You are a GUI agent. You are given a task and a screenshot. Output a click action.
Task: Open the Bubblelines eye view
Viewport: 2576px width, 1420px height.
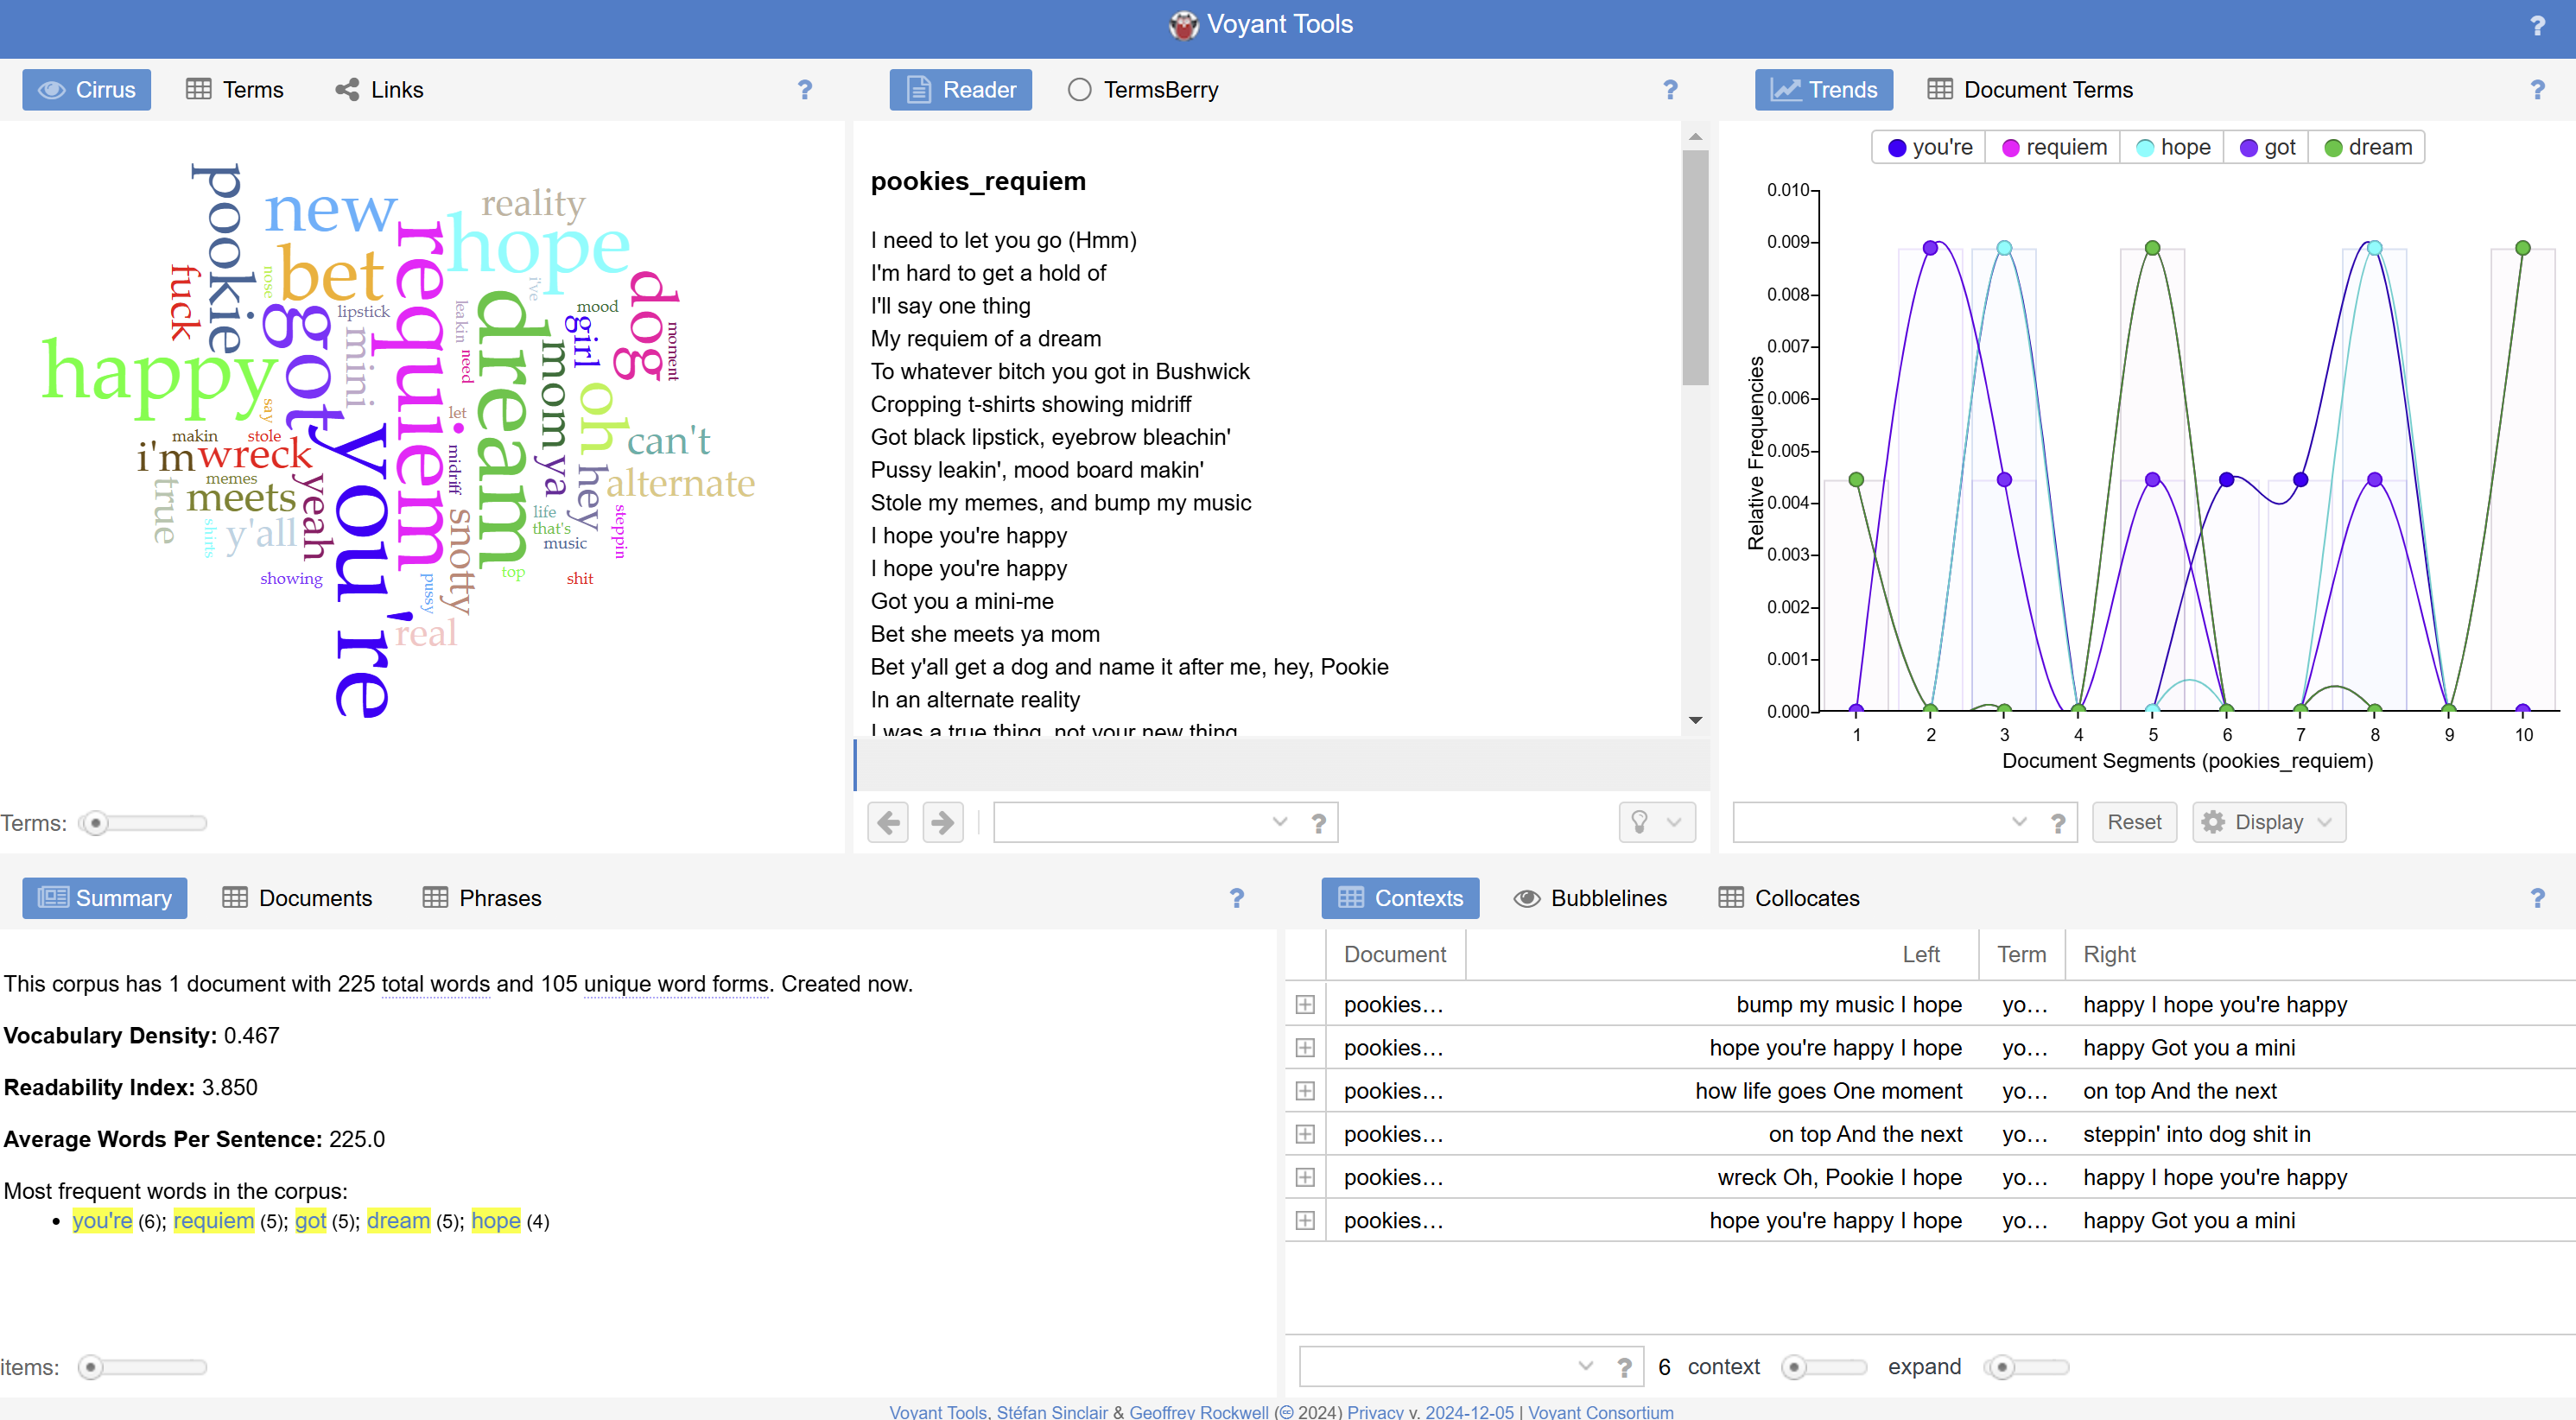pyautogui.click(x=1590, y=898)
